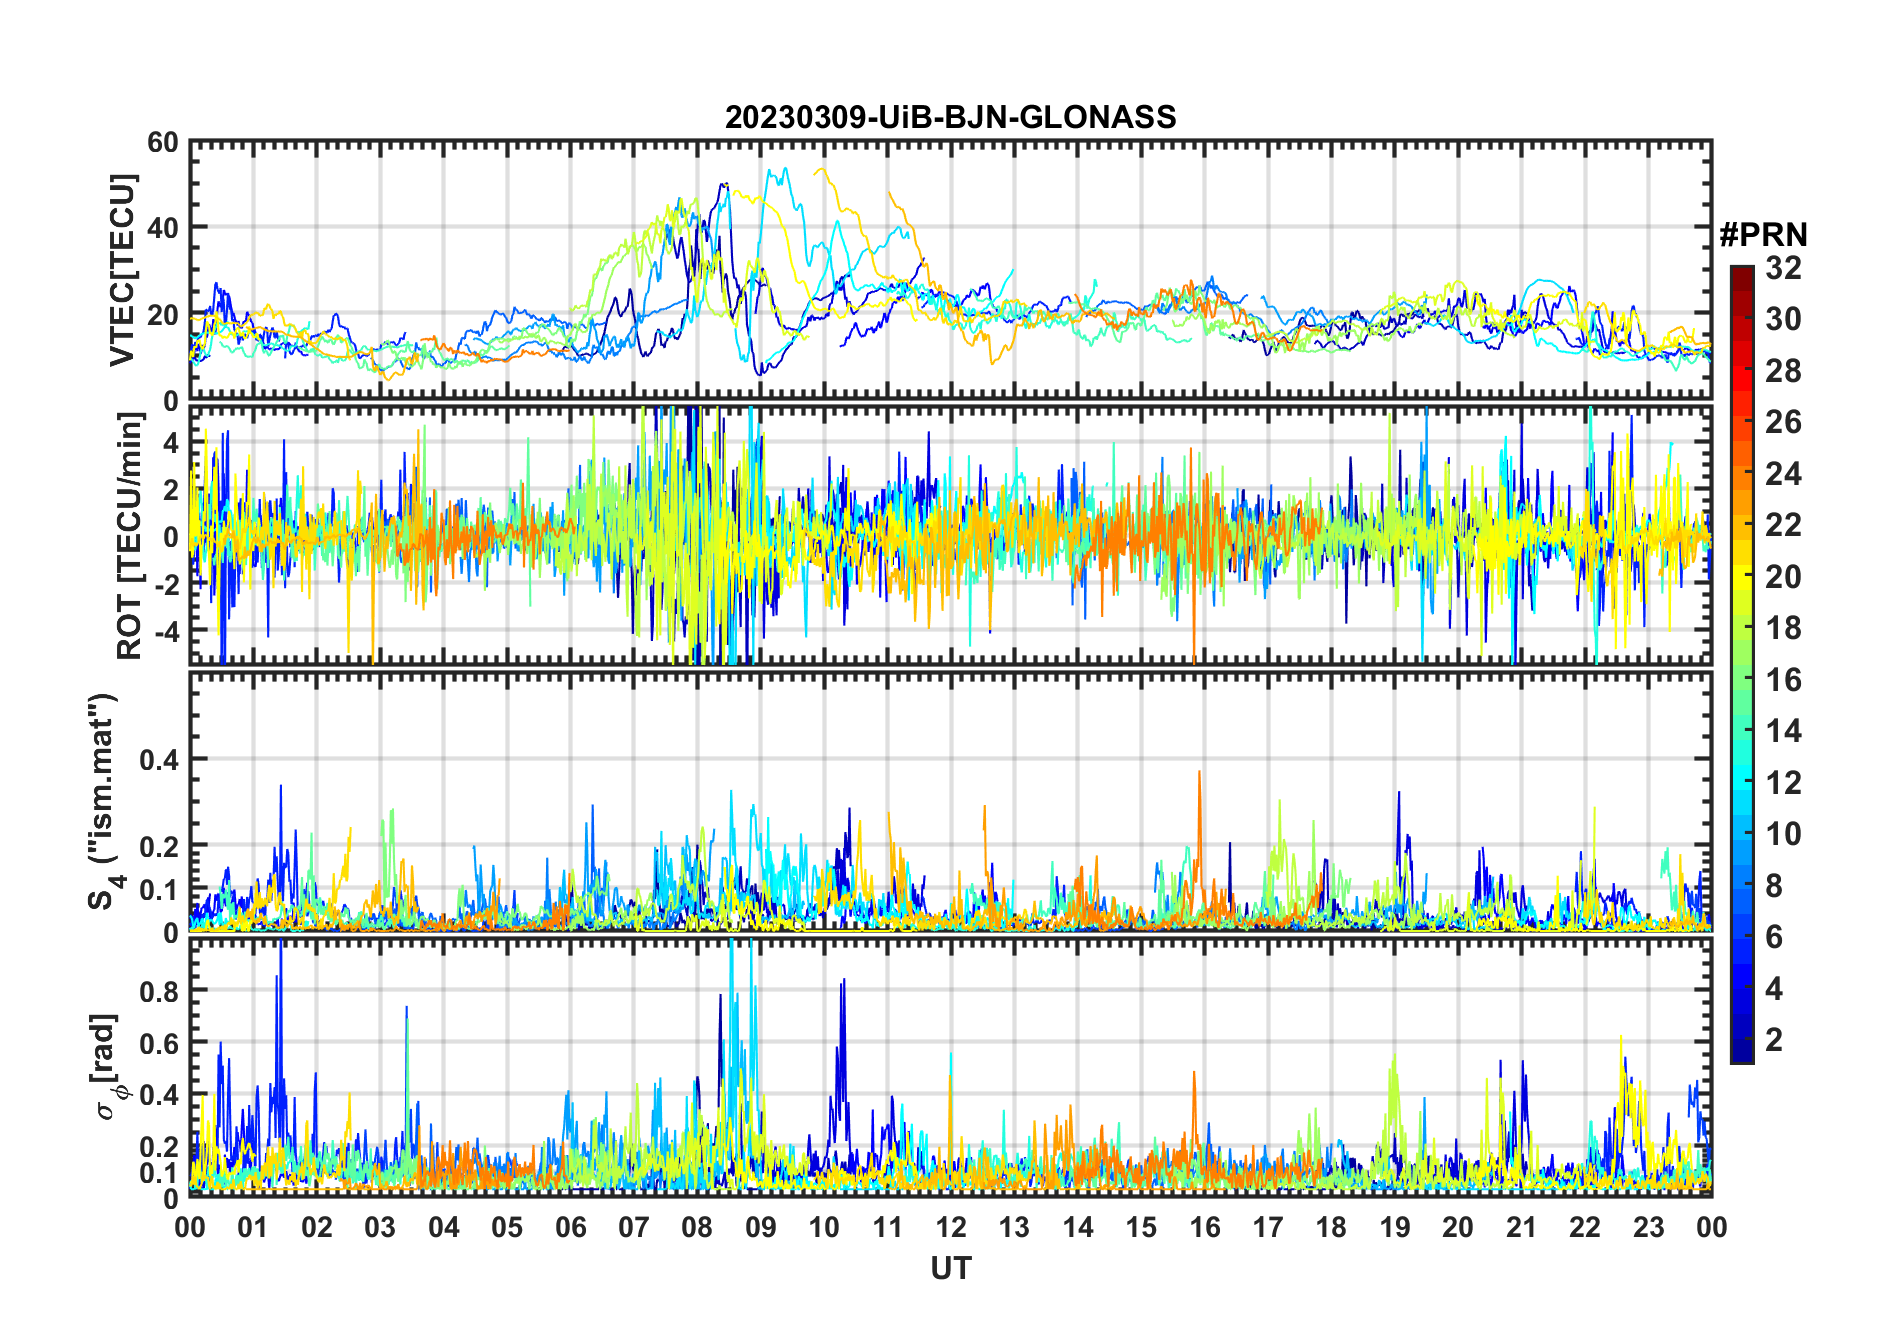The image size is (1902, 1330).
Task: Select the "VTEC[TECU]" y-axis label
Action: tap(122, 270)
